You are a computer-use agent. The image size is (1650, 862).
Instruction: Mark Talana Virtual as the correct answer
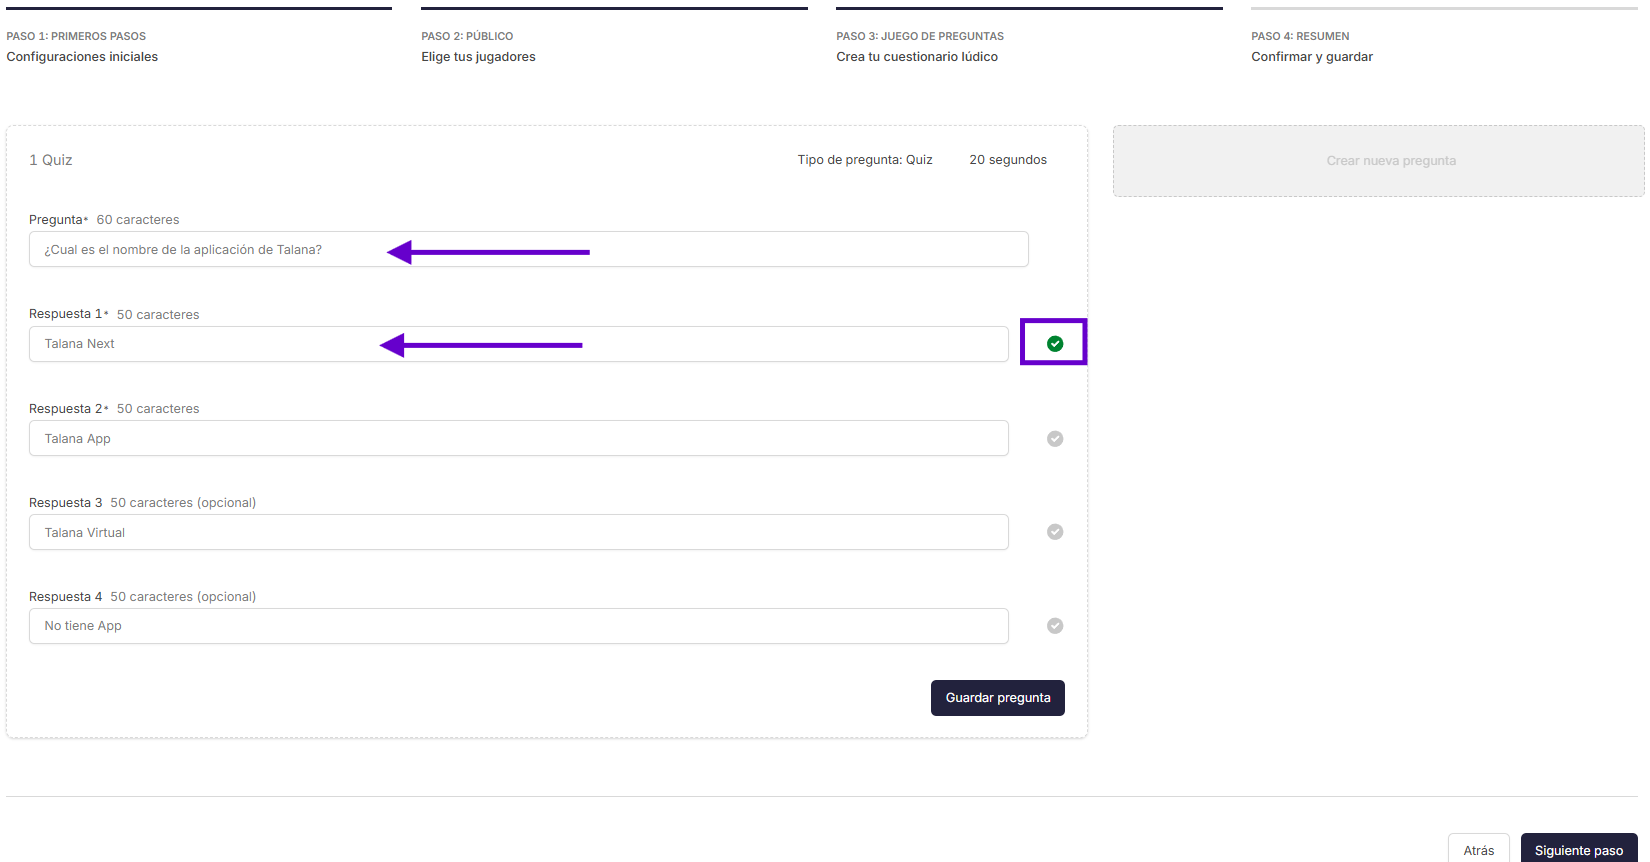(1055, 532)
